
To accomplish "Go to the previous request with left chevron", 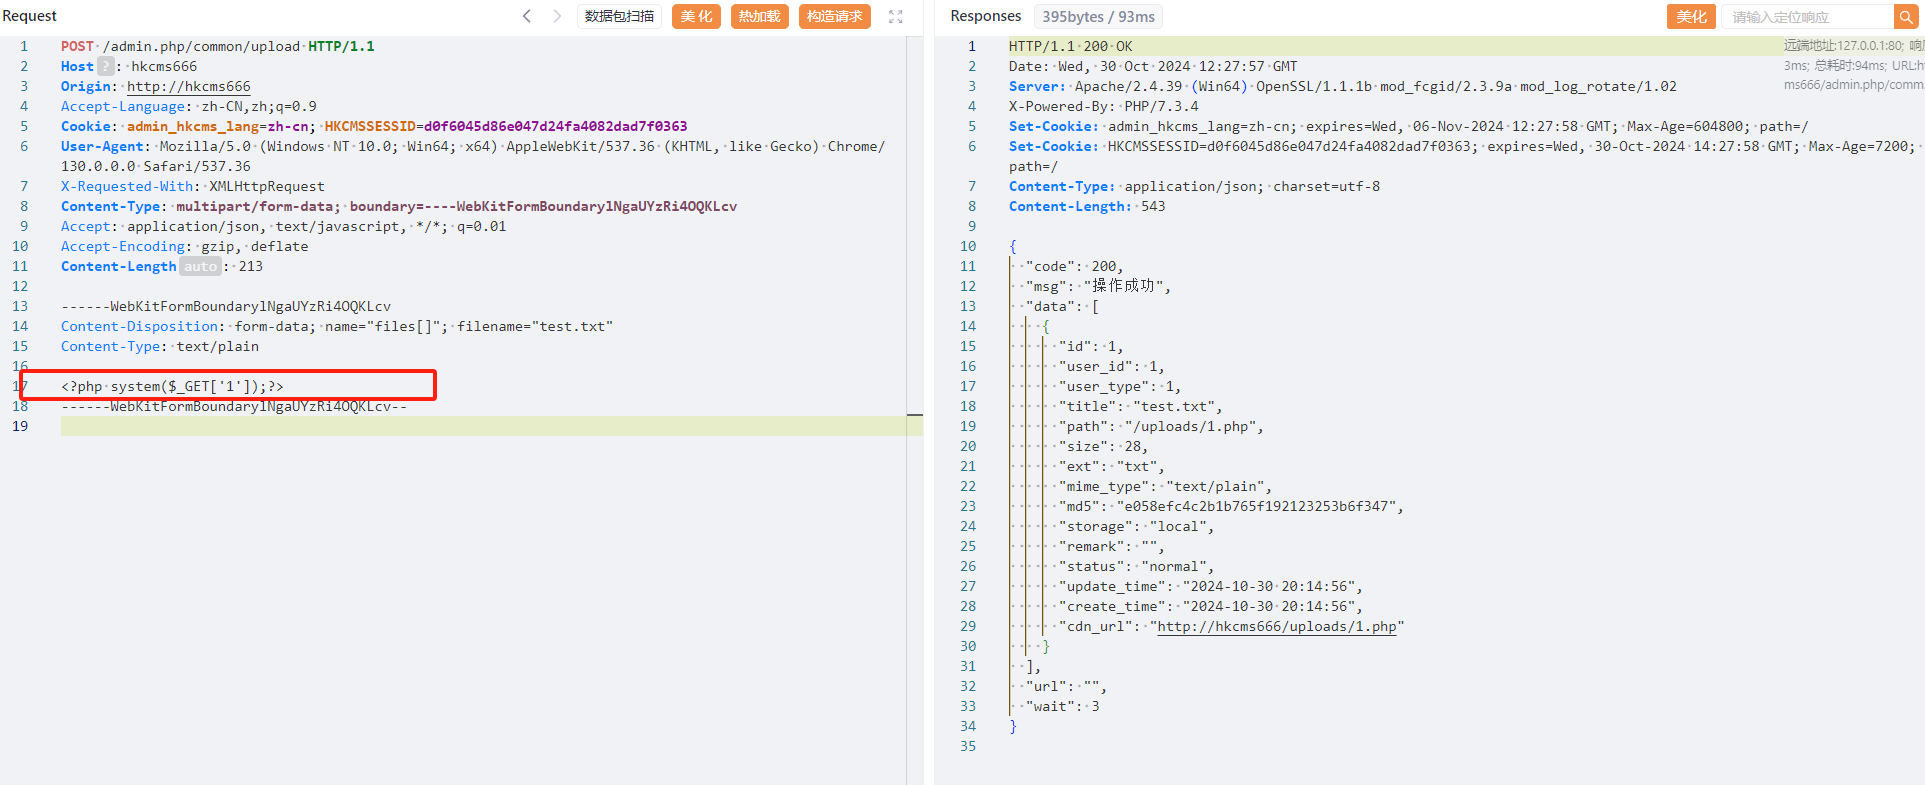I will (x=527, y=16).
